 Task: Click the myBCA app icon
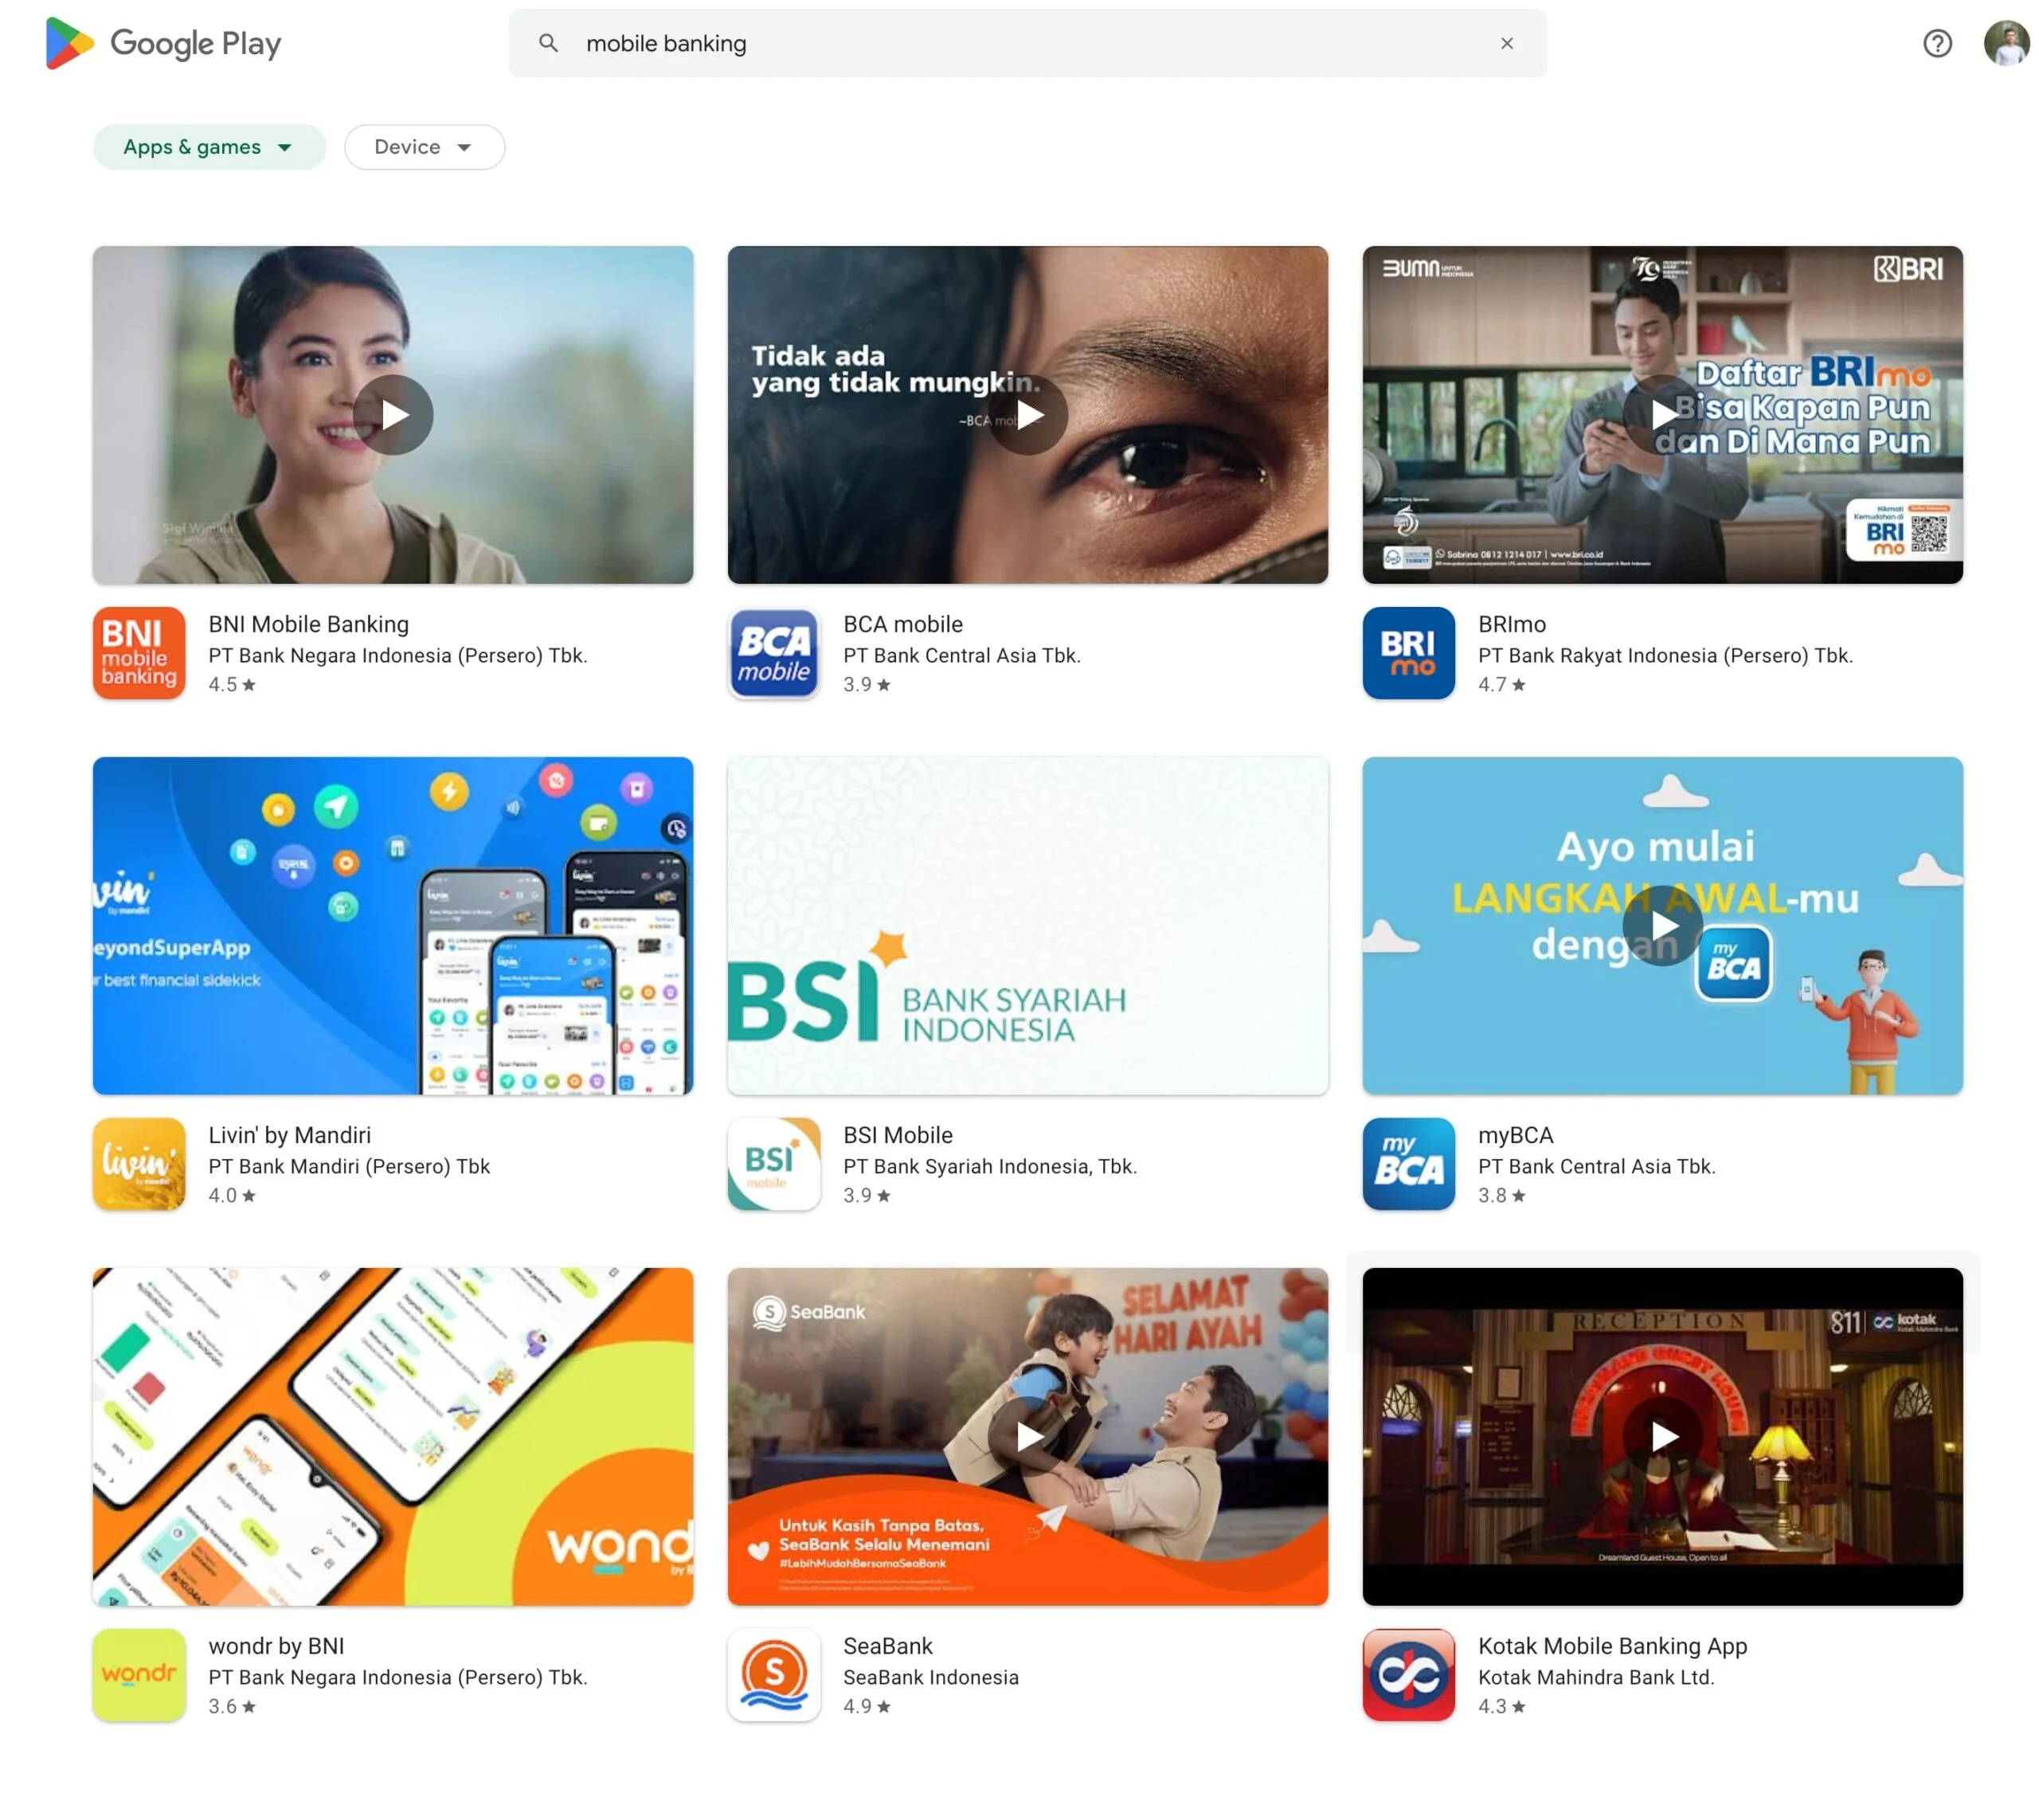(x=1407, y=1164)
